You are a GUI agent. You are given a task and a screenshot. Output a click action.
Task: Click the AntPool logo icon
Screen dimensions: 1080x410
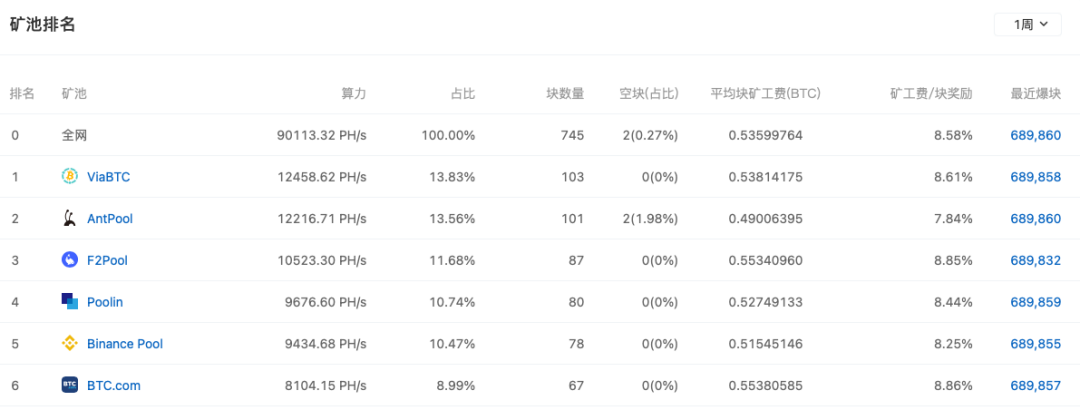pyautogui.click(x=70, y=218)
